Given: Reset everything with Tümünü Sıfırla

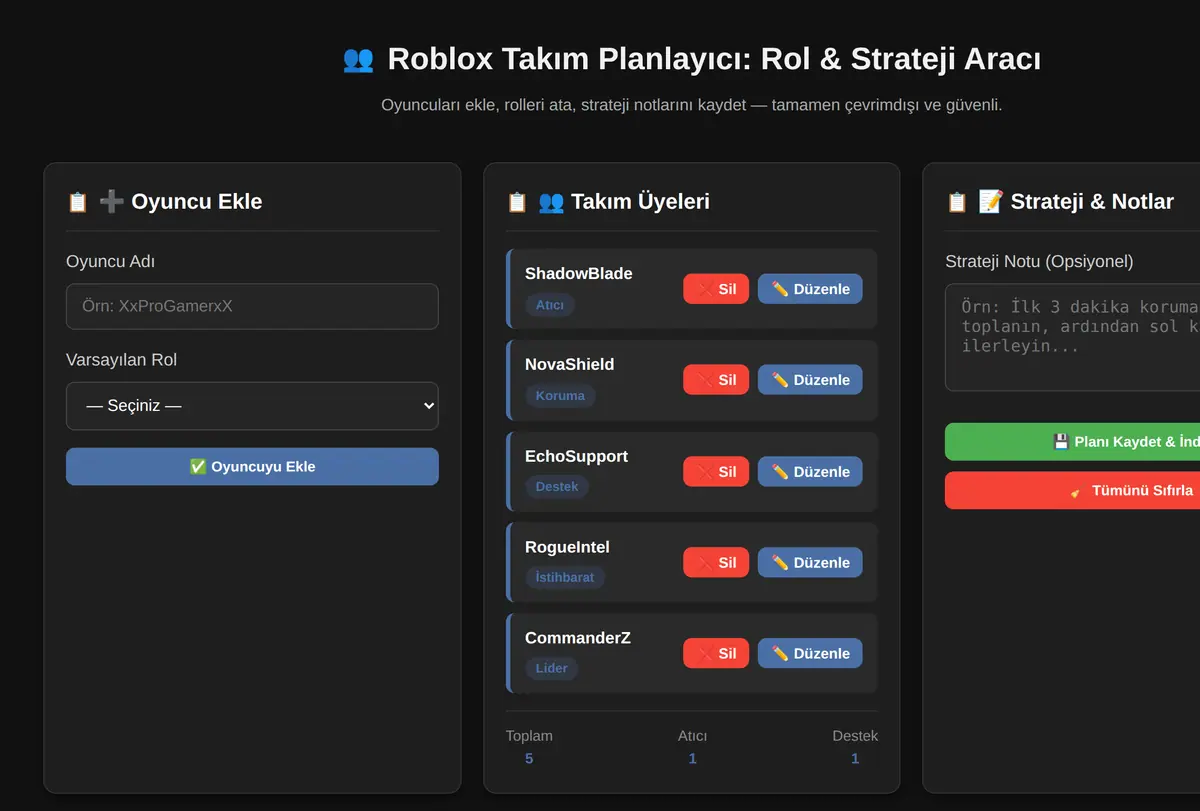Looking at the screenshot, I should tap(1072, 491).
